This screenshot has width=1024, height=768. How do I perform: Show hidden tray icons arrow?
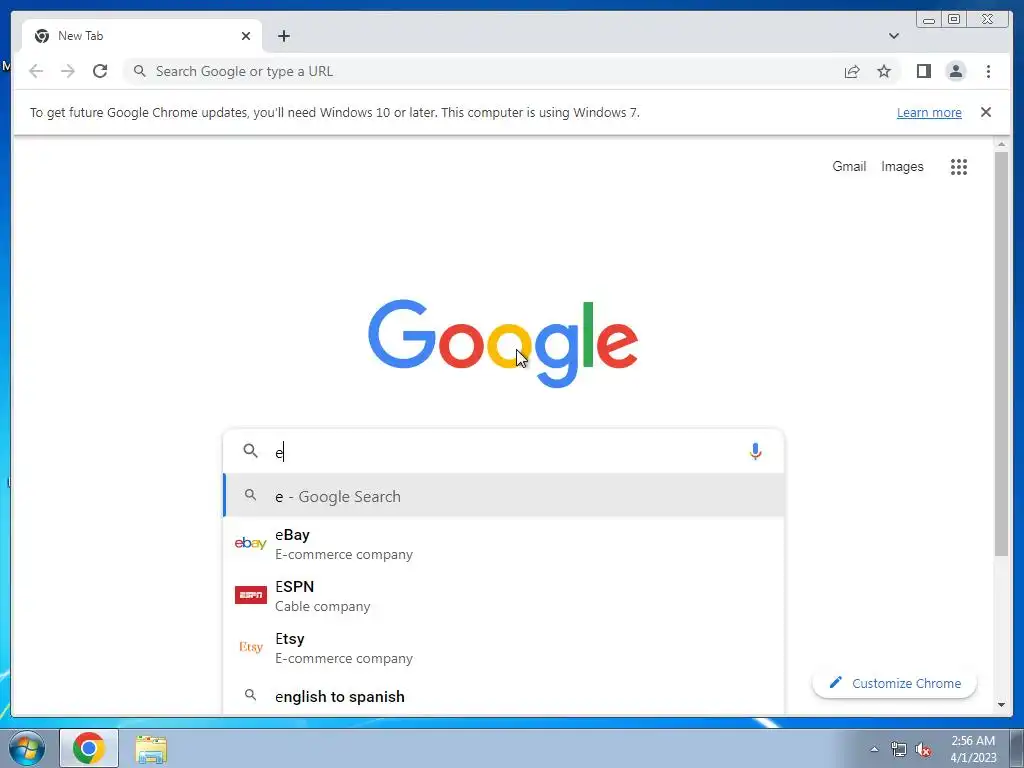tap(874, 749)
